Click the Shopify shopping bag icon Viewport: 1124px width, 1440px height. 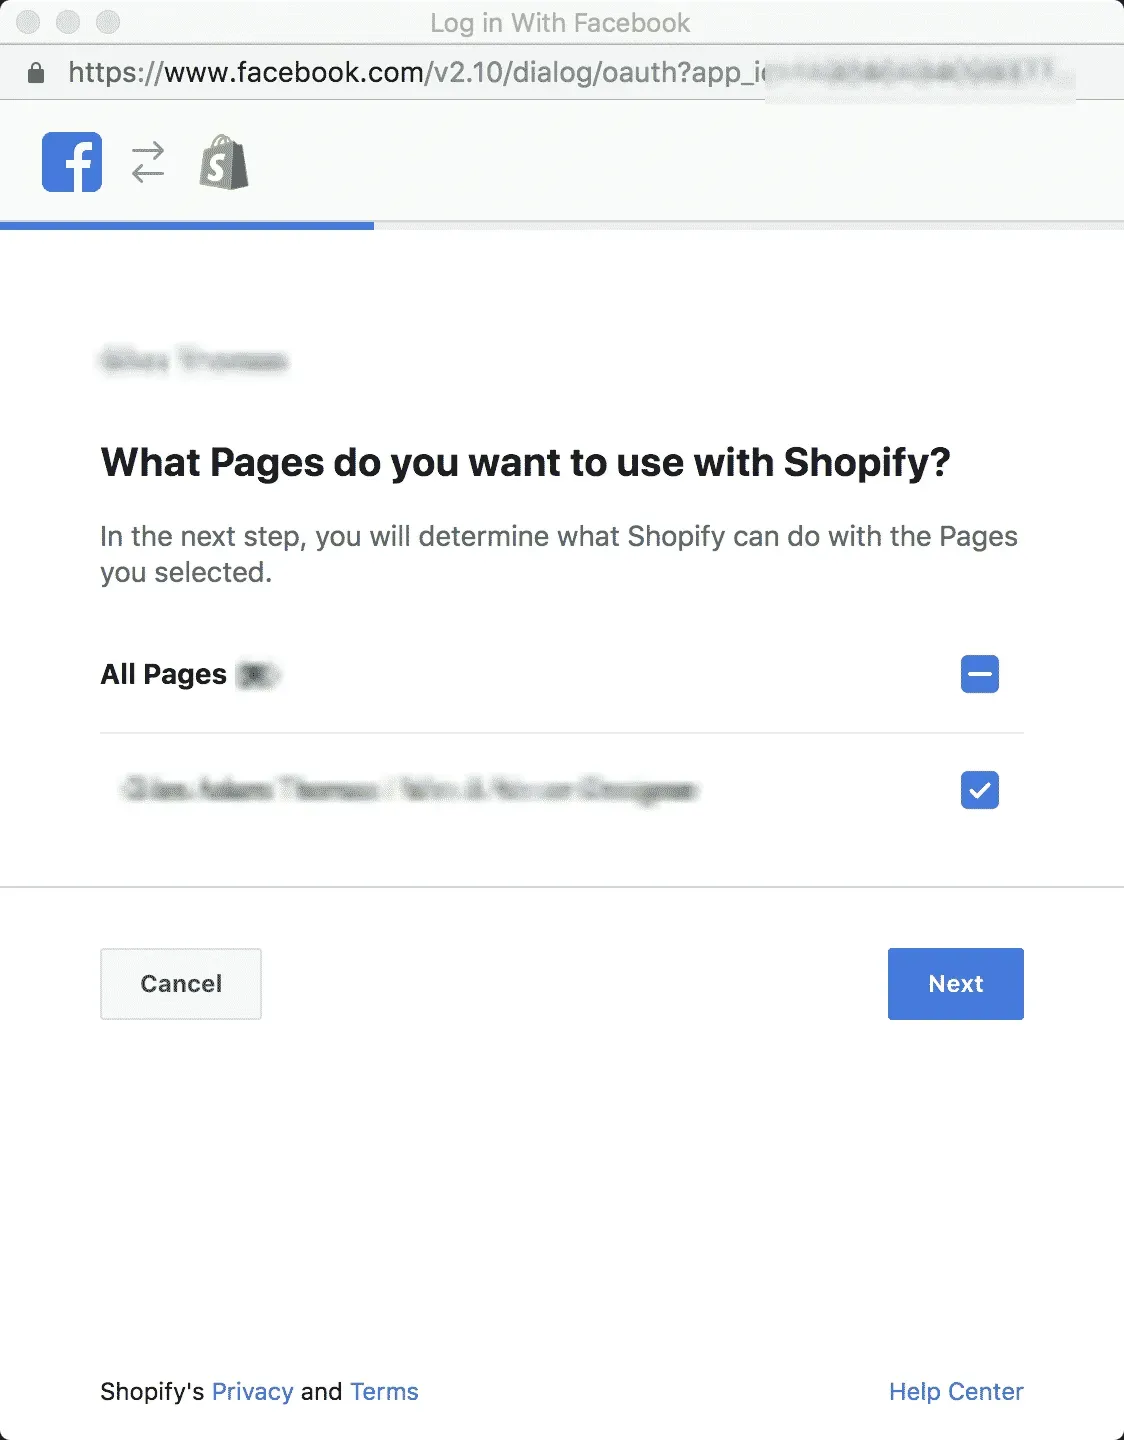point(223,162)
